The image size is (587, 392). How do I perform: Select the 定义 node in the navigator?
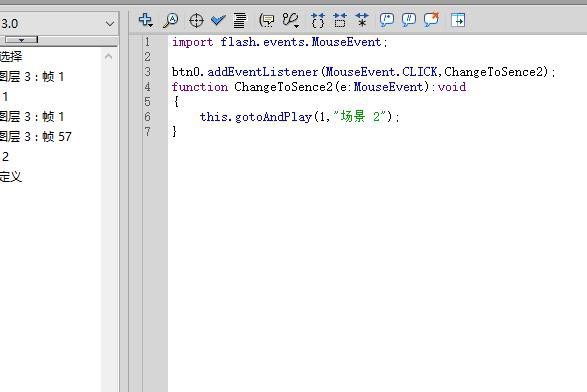11,176
